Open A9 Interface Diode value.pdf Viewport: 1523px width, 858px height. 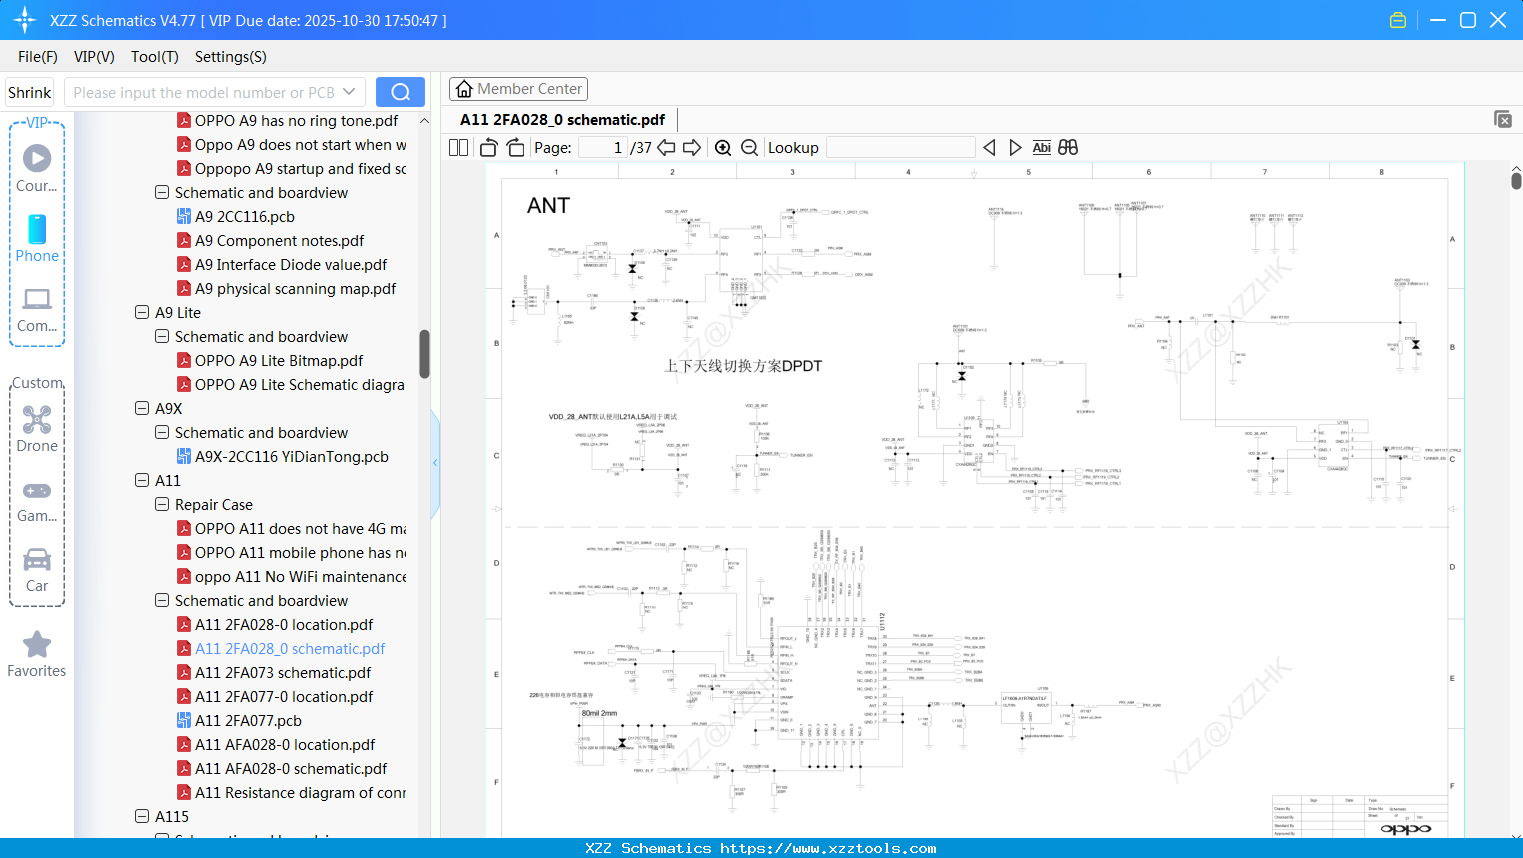click(291, 264)
